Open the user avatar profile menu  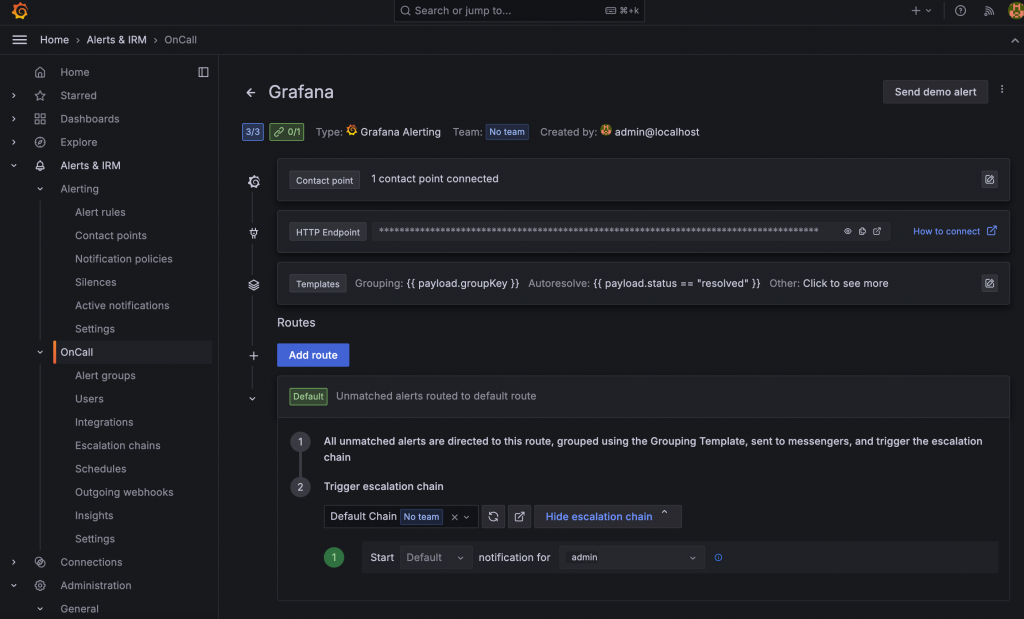pos(1016,10)
